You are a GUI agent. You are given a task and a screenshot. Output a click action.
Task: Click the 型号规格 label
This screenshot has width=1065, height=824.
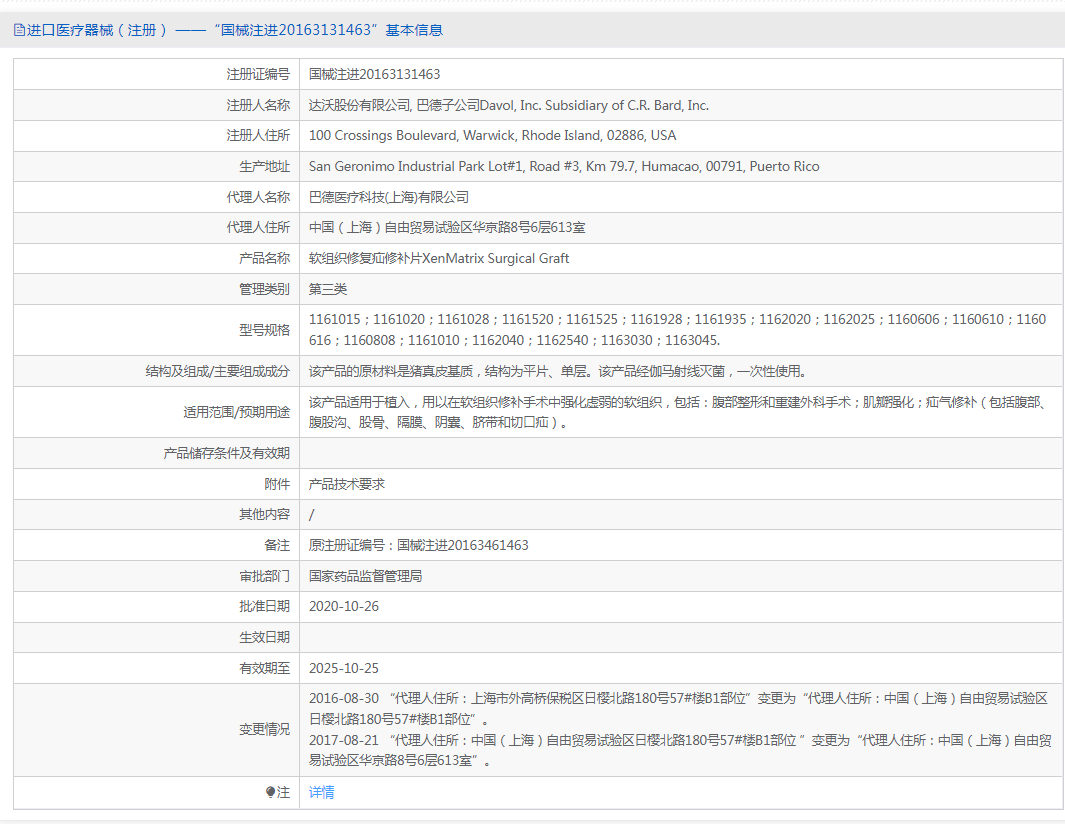pos(264,330)
